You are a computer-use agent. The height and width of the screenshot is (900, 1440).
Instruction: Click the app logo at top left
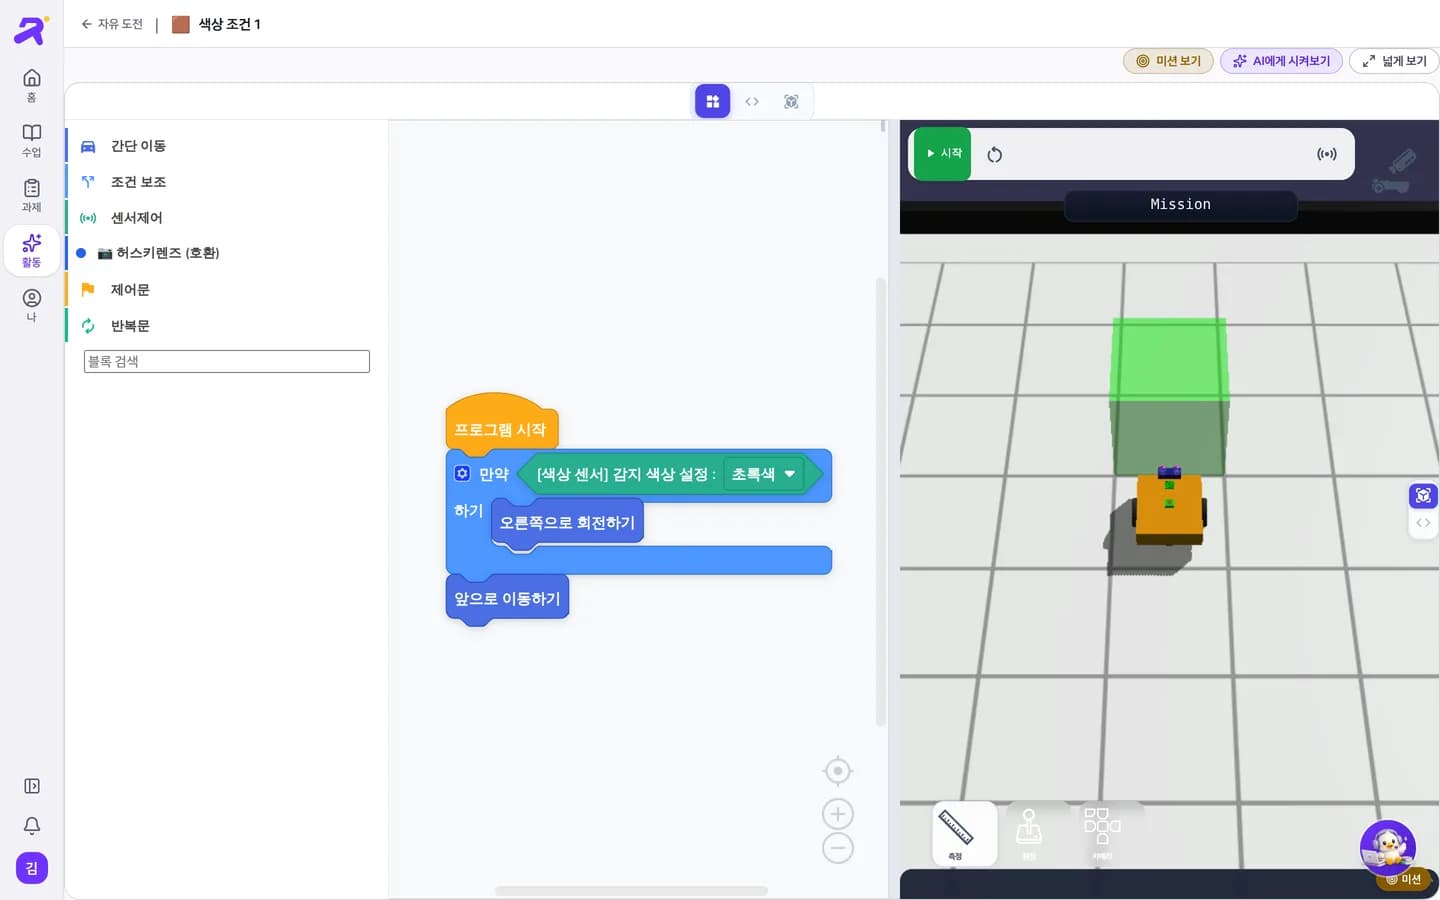pos(31,30)
